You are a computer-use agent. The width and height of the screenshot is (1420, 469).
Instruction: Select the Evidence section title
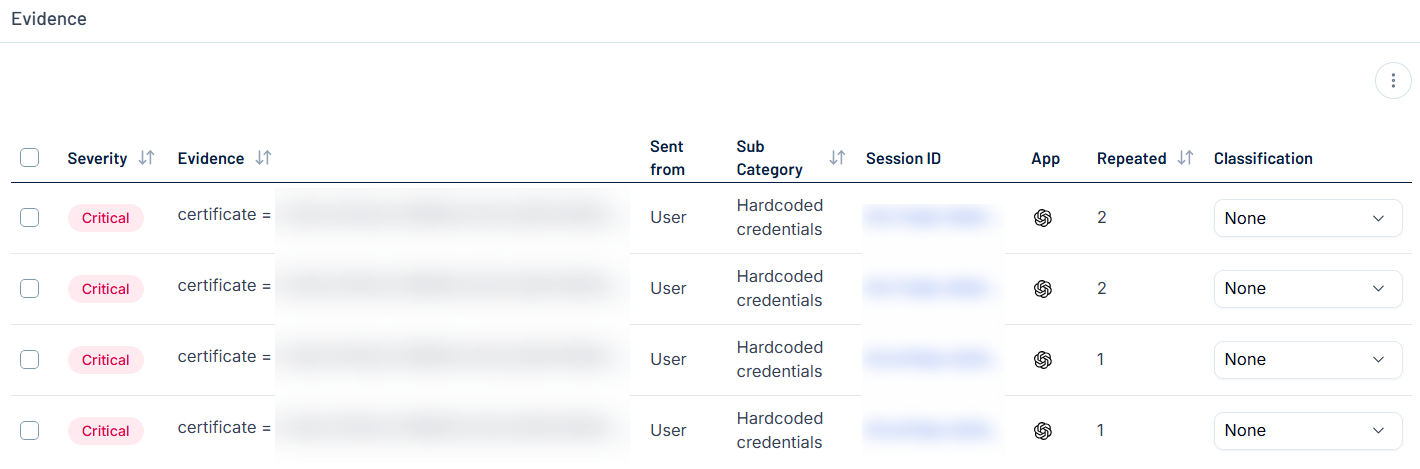(49, 19)
